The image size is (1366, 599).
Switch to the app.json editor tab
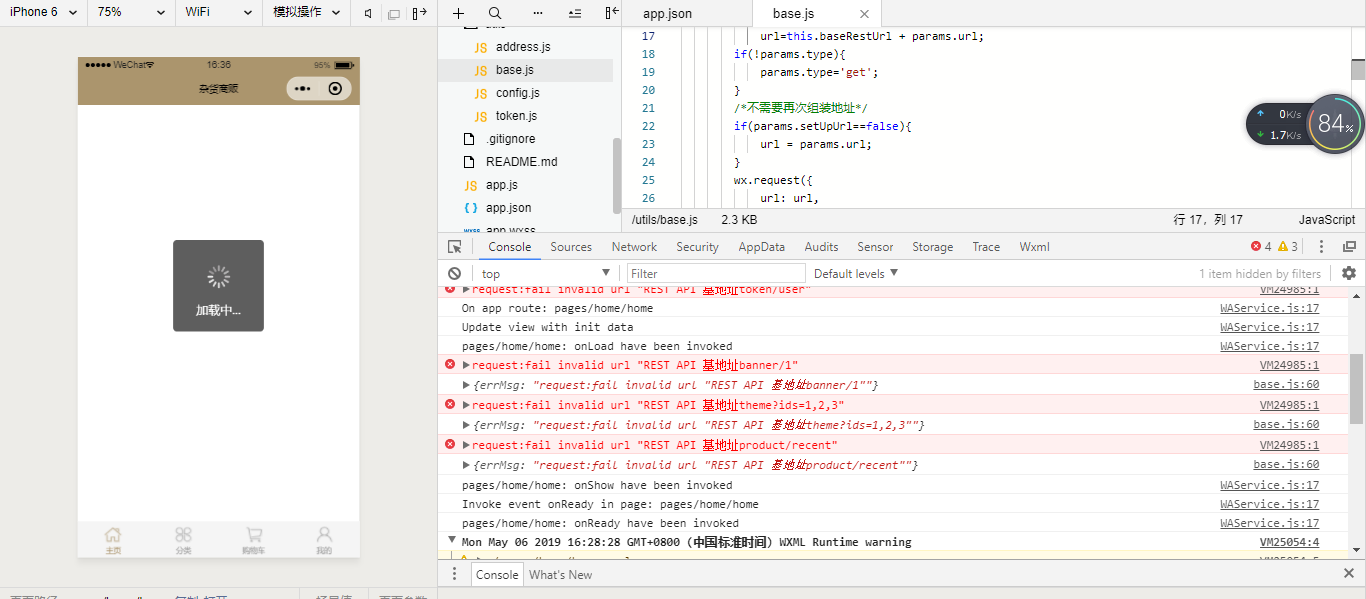coord(667,14)
